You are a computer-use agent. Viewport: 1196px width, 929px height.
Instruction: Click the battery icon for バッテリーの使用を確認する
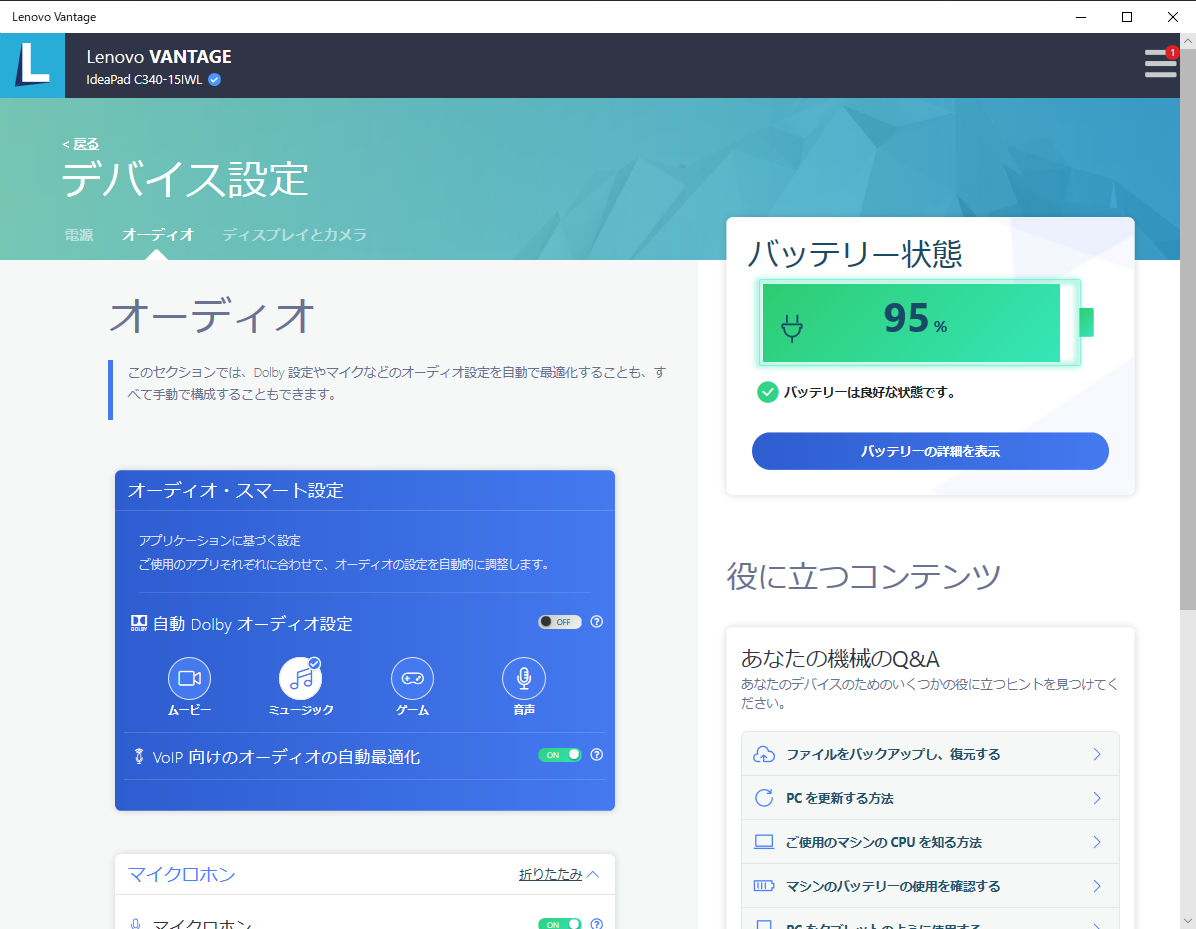click(764, 886)
